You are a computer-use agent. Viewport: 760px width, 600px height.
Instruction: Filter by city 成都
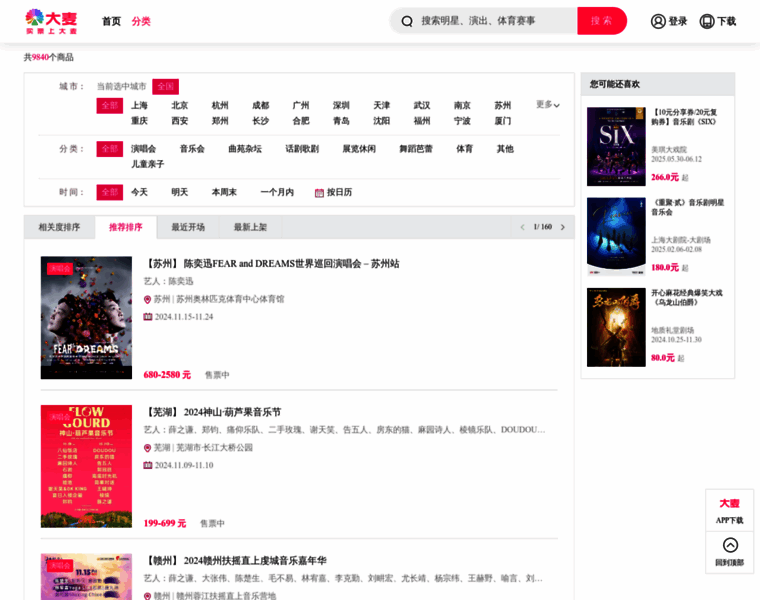260,106
